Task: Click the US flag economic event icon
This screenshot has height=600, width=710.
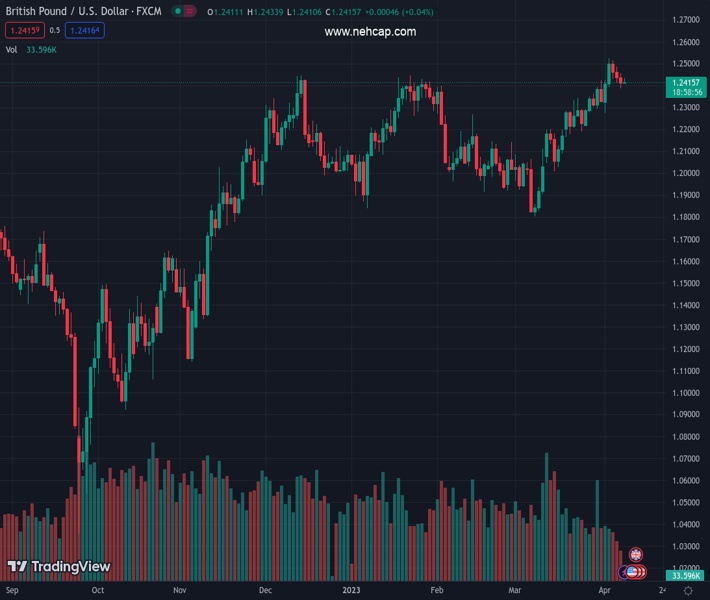Action: pyautogui.click(x=631, y=571)
